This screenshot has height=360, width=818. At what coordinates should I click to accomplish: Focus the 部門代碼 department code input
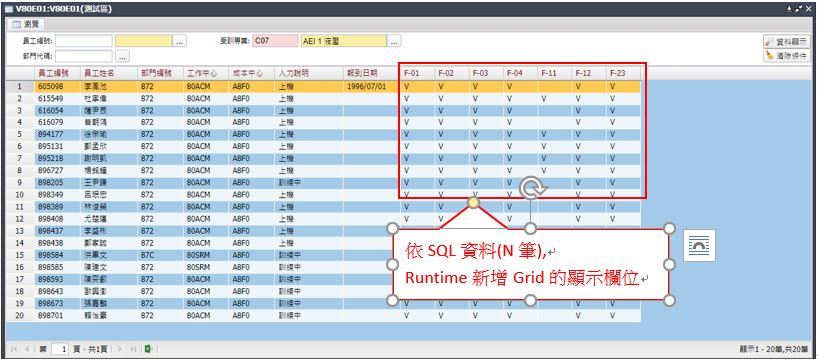click(83, 56)
